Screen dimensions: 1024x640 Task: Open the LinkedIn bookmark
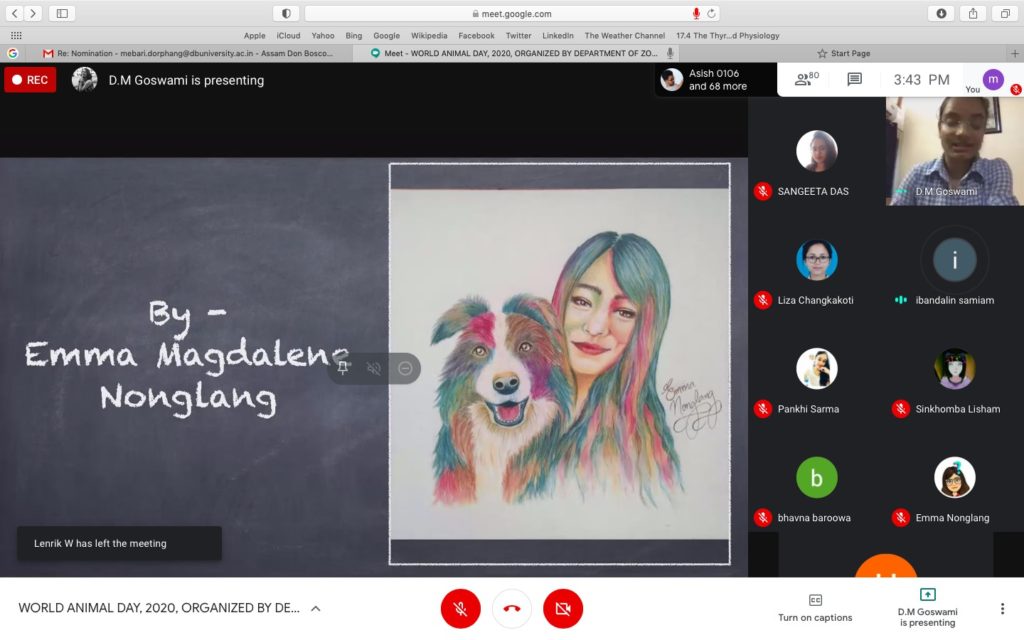tap(558, 36)
